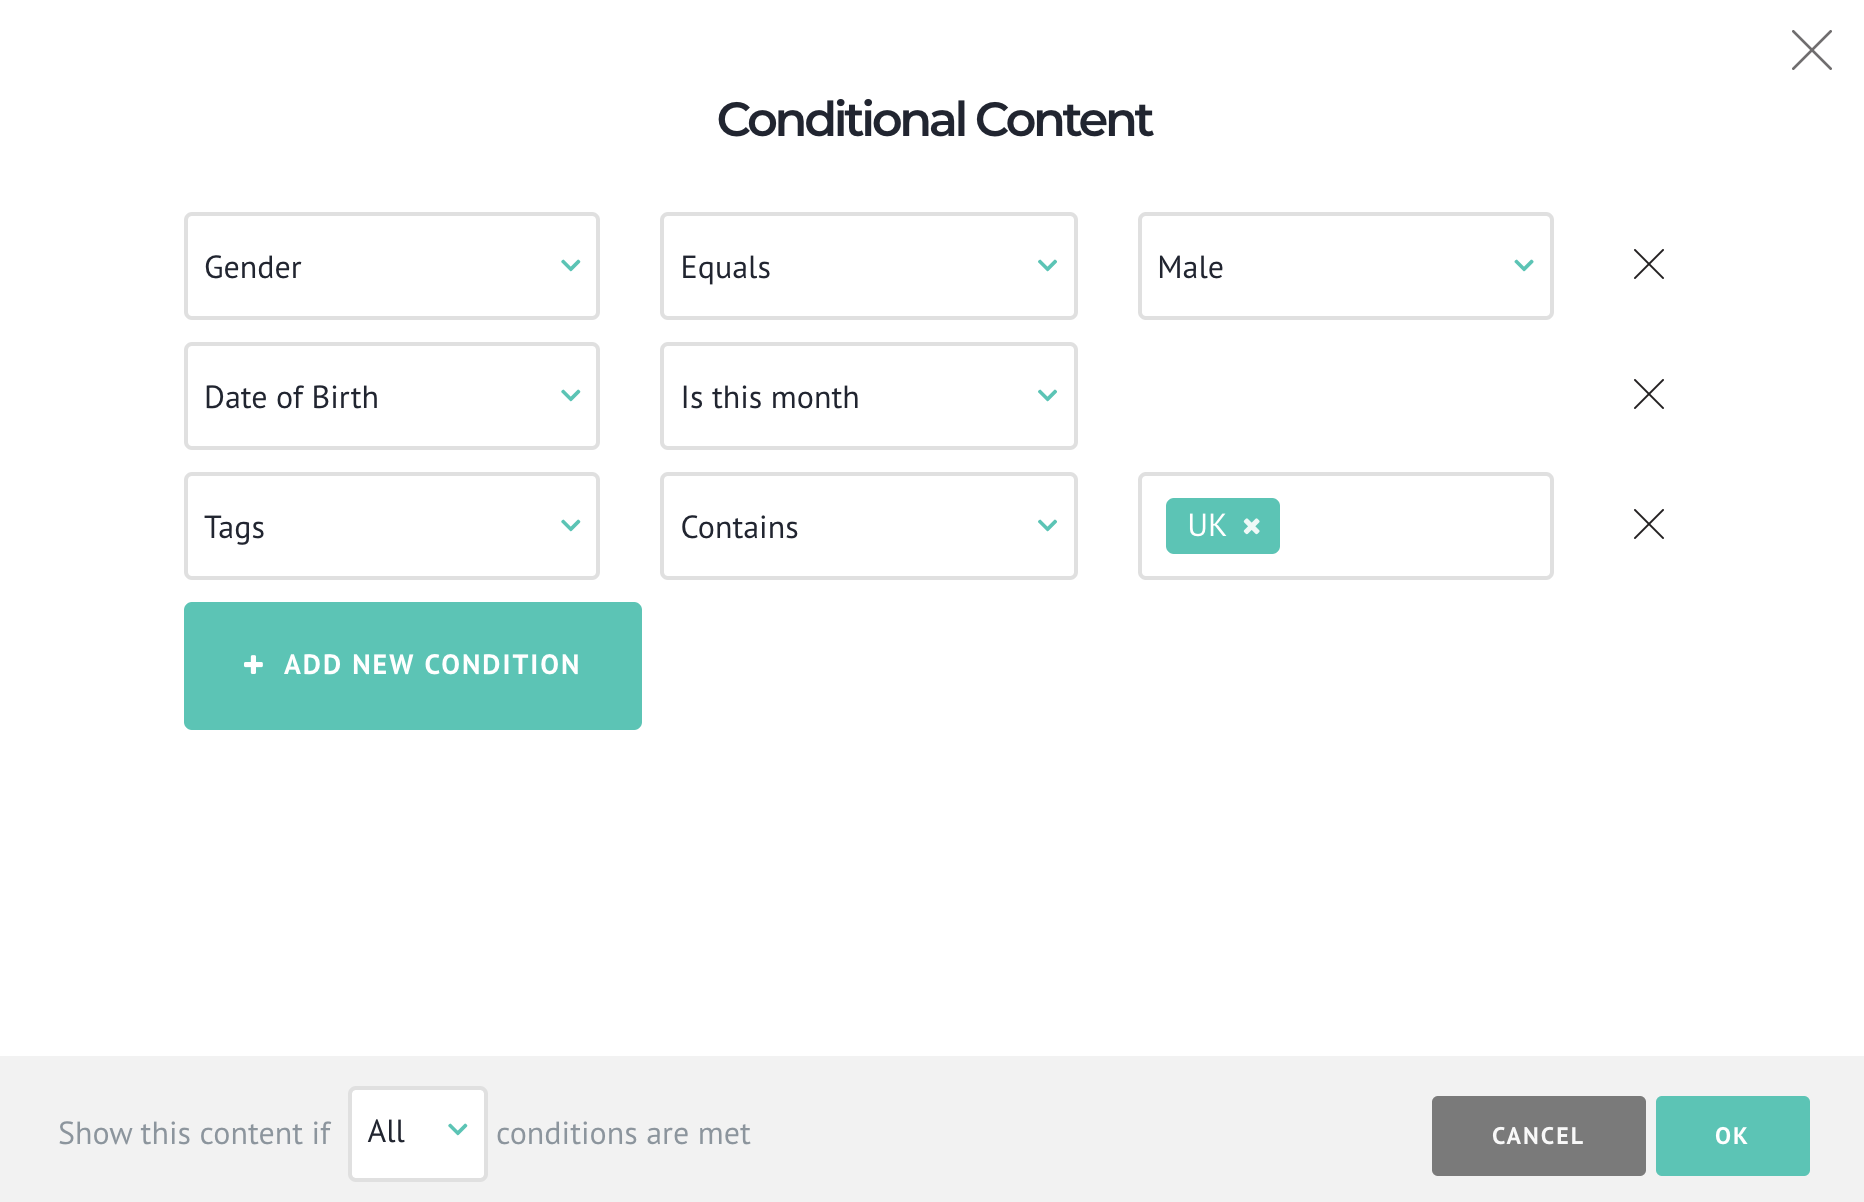Expand the Contains operator dropdown
This screenshot has width=1864, height=1202.
[868, 526]
